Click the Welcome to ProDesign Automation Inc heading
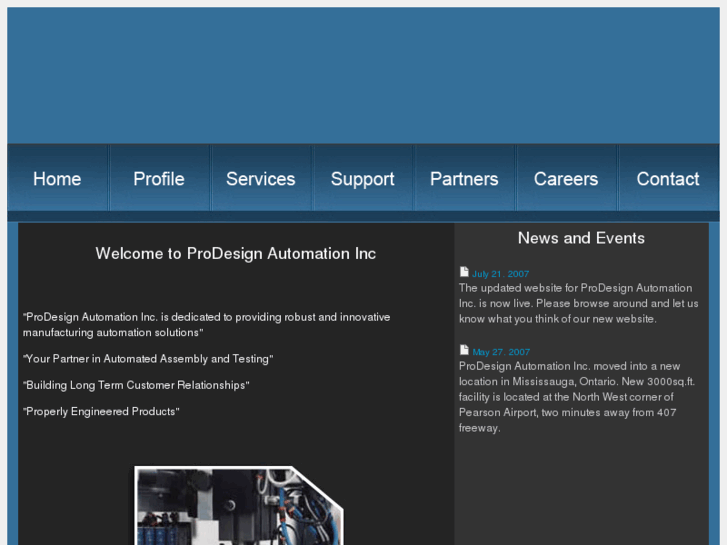Viewport: 727px width, 545px height. pos(236,254)
